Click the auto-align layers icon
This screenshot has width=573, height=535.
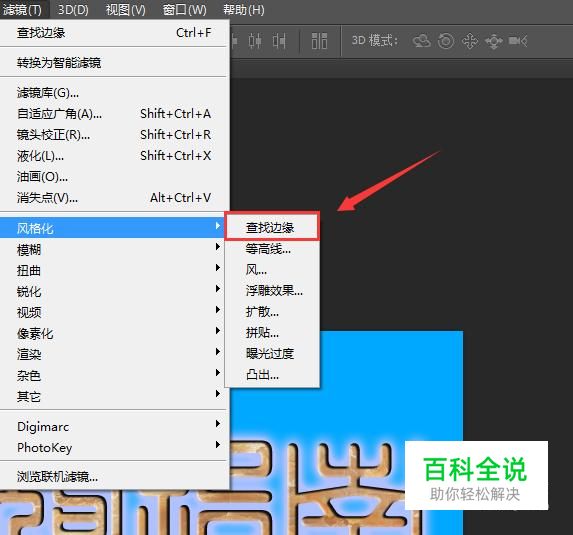[x=319, y=41]
